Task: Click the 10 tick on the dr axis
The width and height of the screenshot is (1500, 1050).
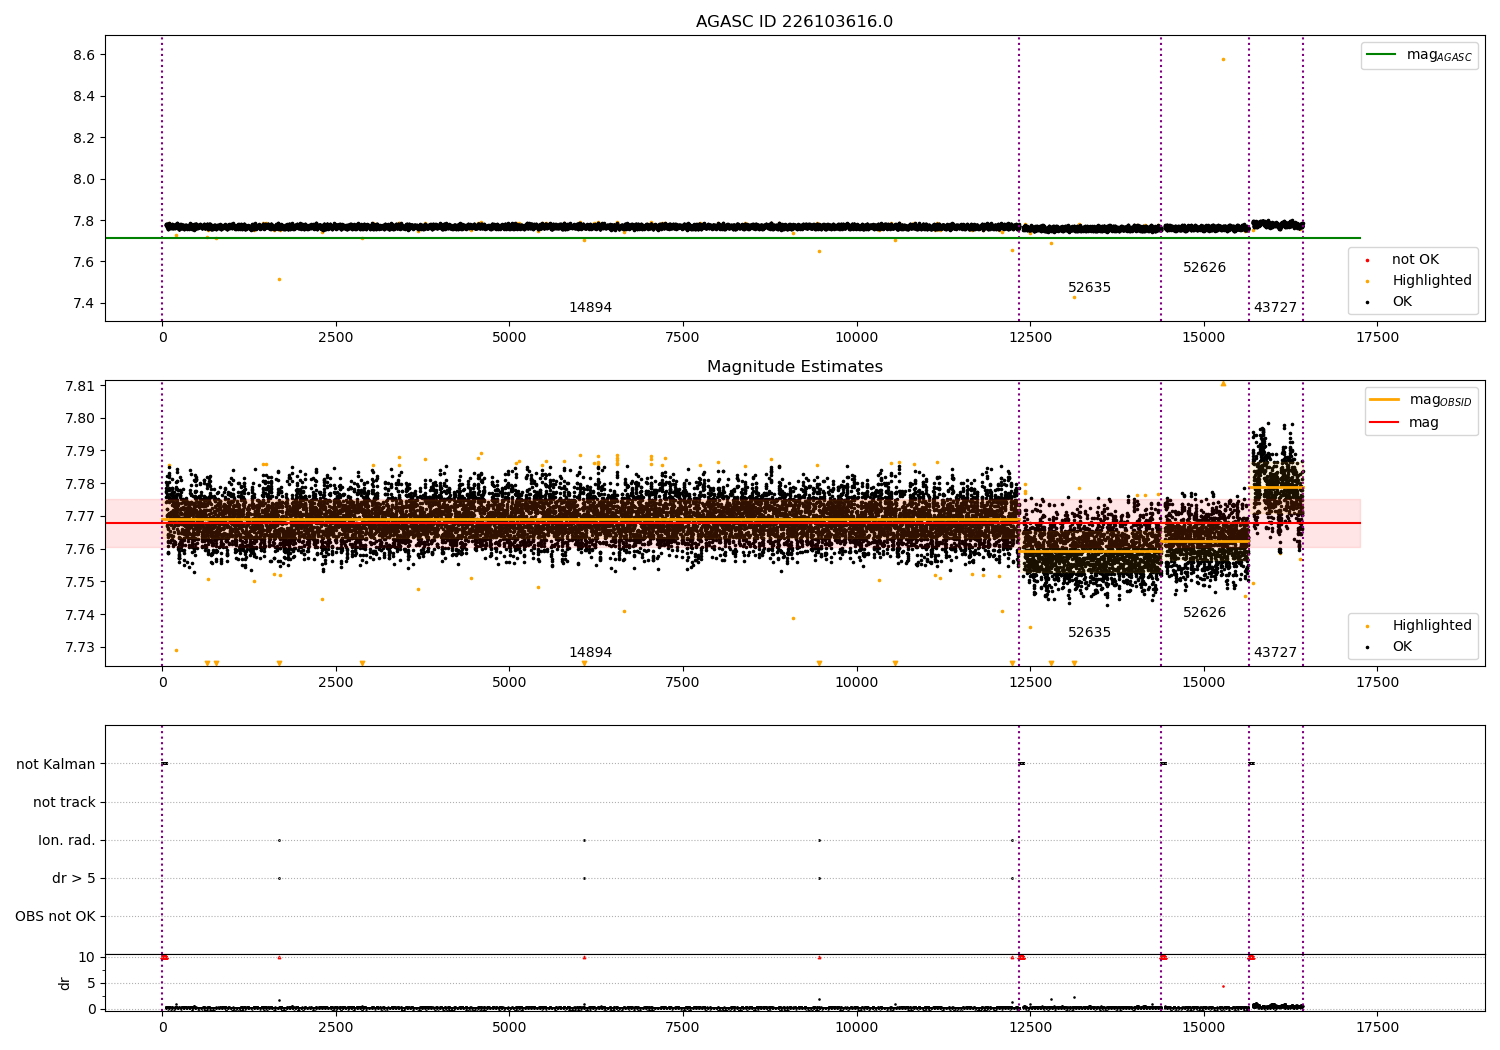Action: tap(87, 958)
